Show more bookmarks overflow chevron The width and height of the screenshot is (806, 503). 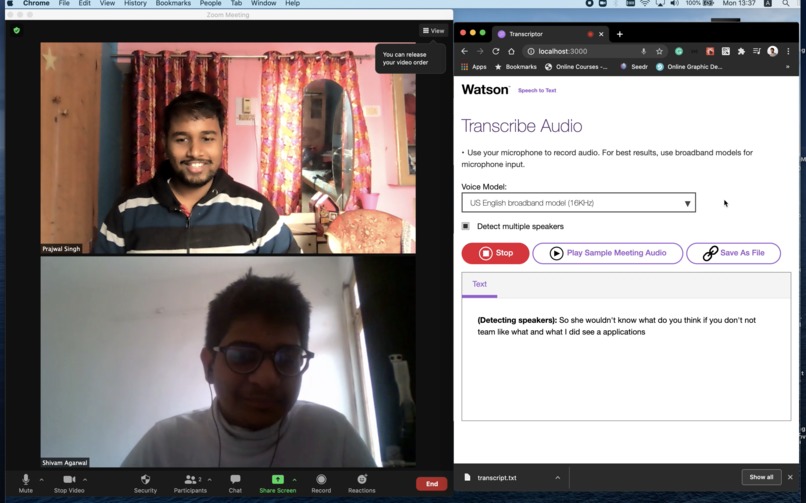(787, 67)
